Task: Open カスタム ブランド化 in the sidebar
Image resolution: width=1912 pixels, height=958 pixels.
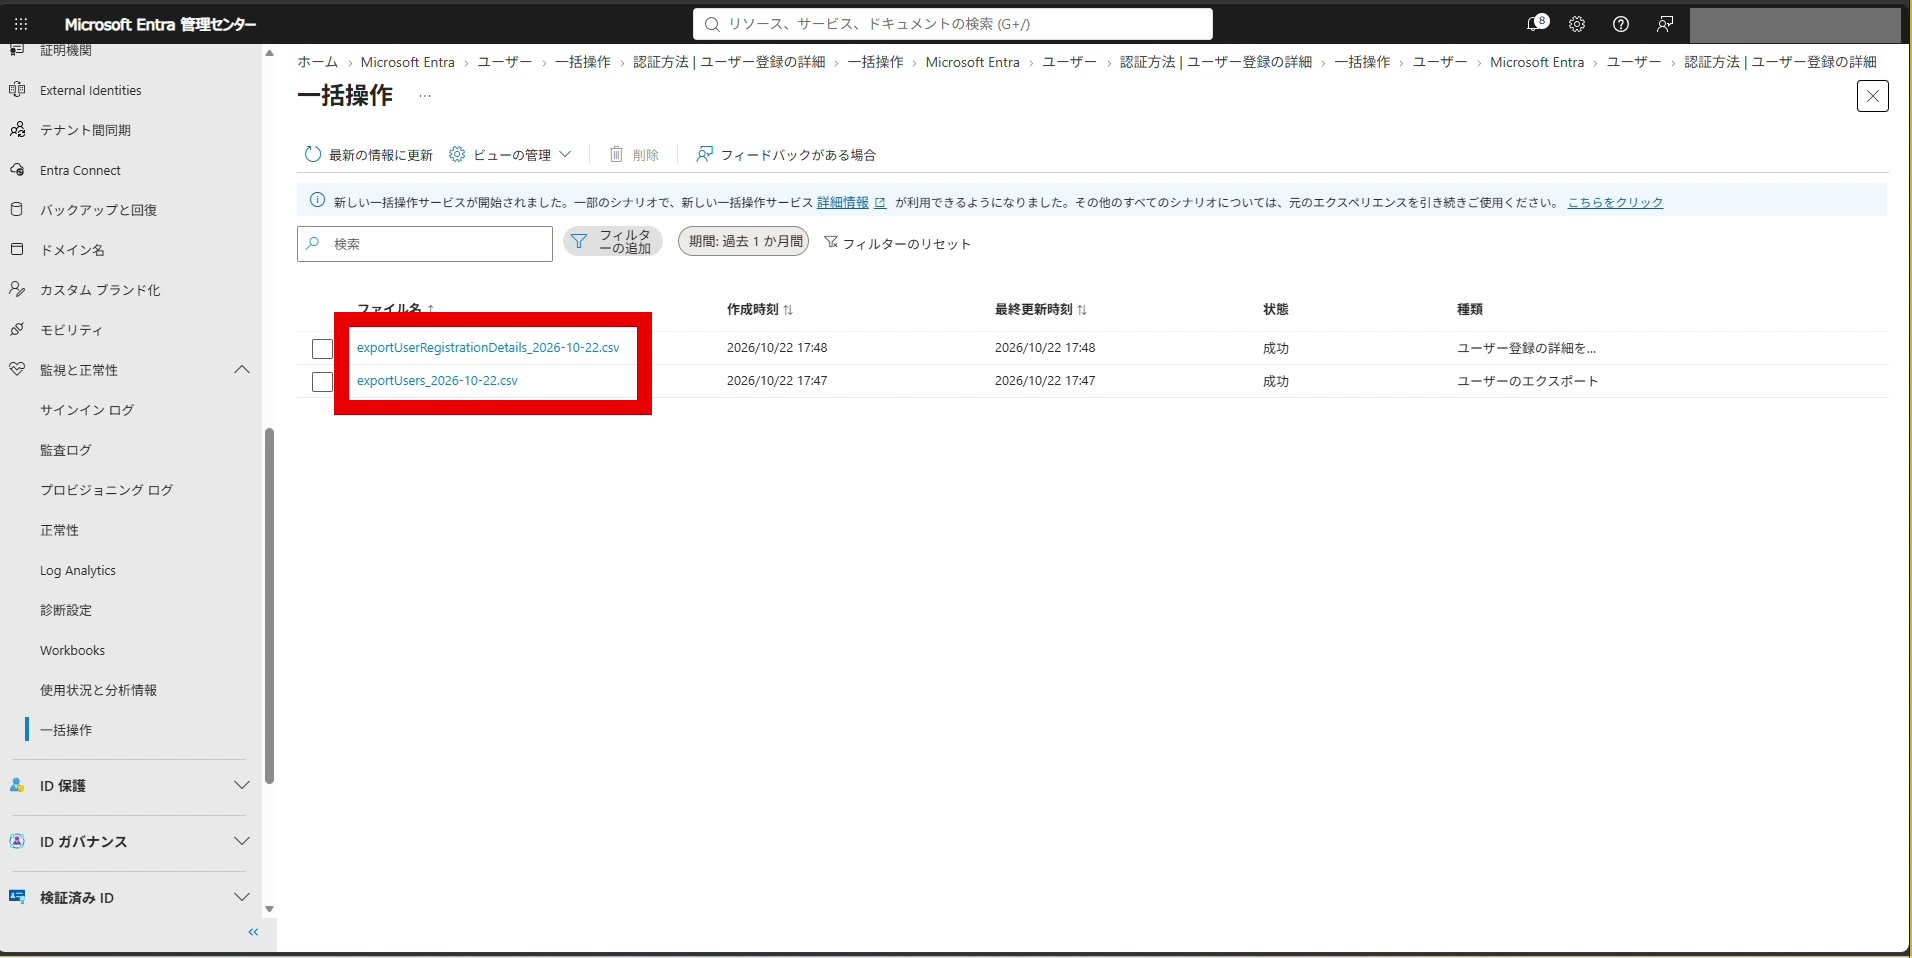Action: click(x=100, y=290)
